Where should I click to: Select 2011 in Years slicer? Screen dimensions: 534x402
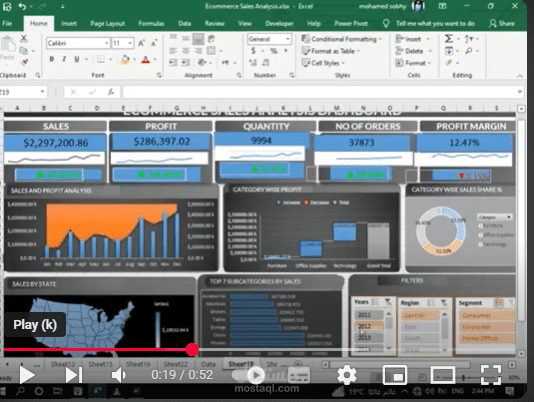[369, 314]
